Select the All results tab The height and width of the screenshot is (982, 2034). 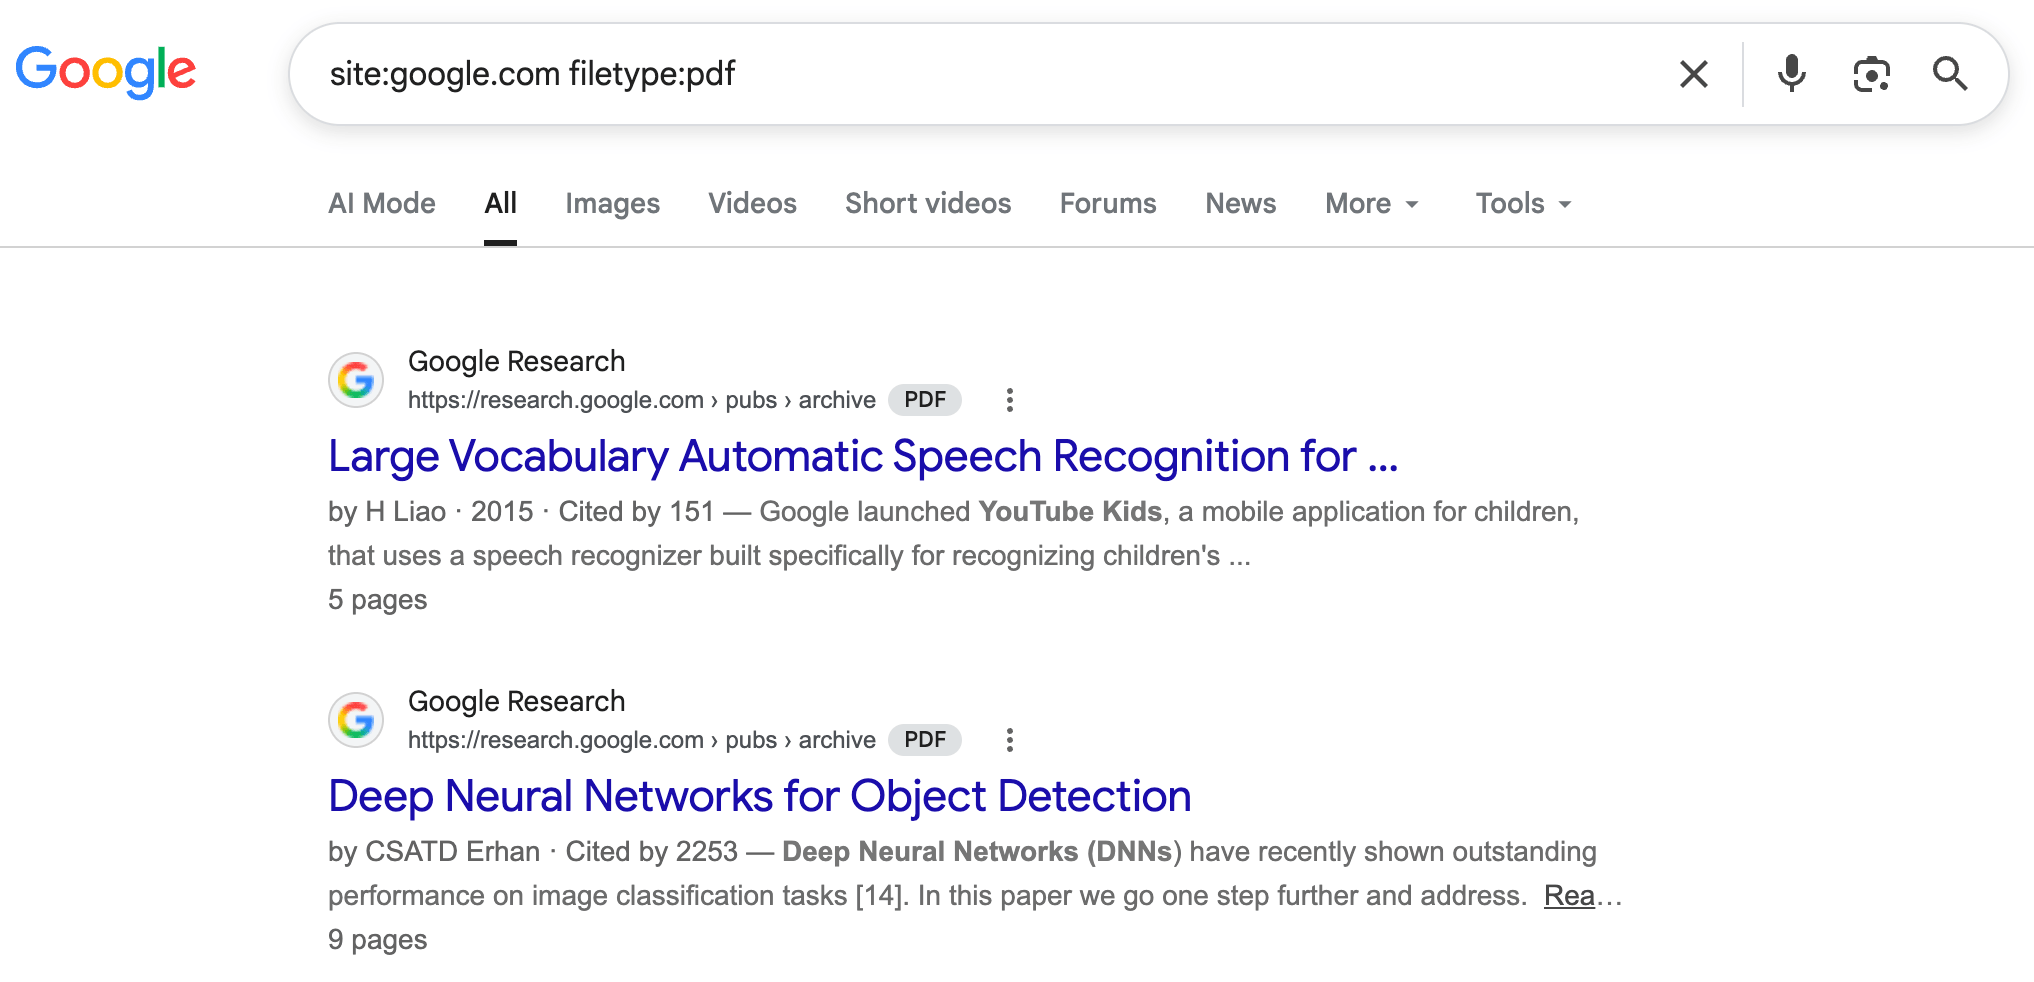[500, 203]
